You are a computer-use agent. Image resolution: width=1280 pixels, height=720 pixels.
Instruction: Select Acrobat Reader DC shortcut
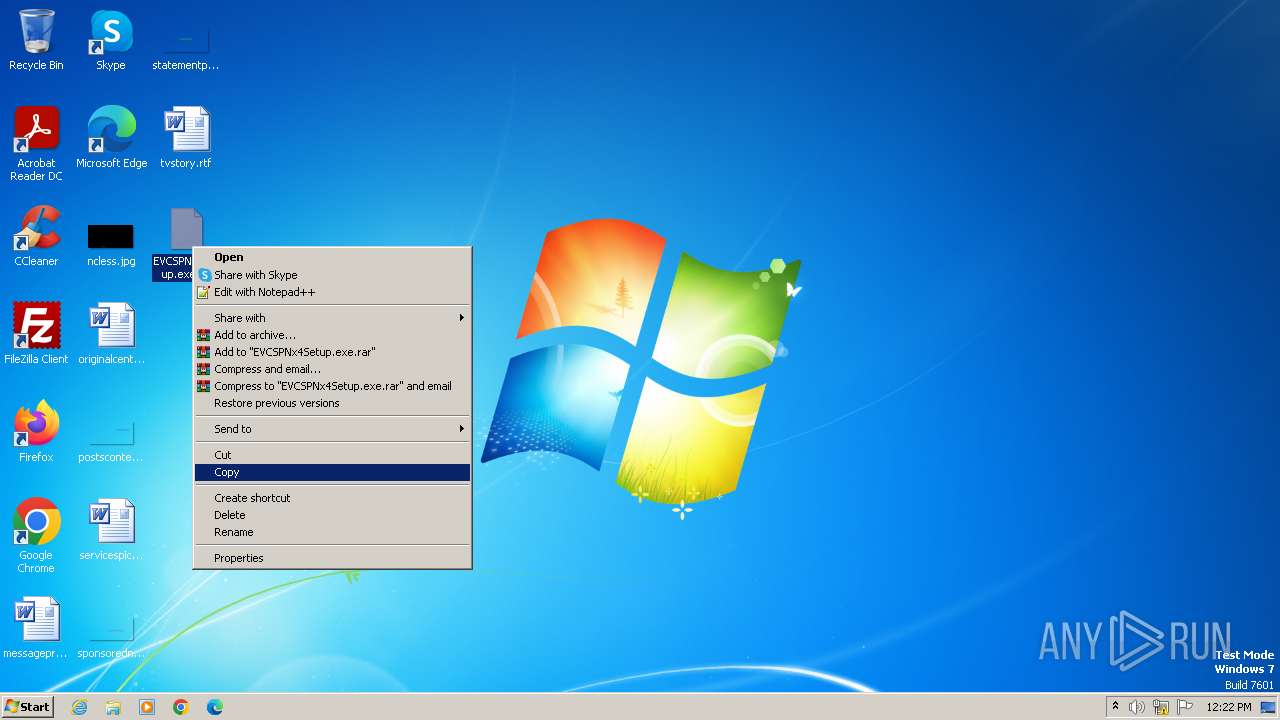pyautogui.click(x=36, y=144)
